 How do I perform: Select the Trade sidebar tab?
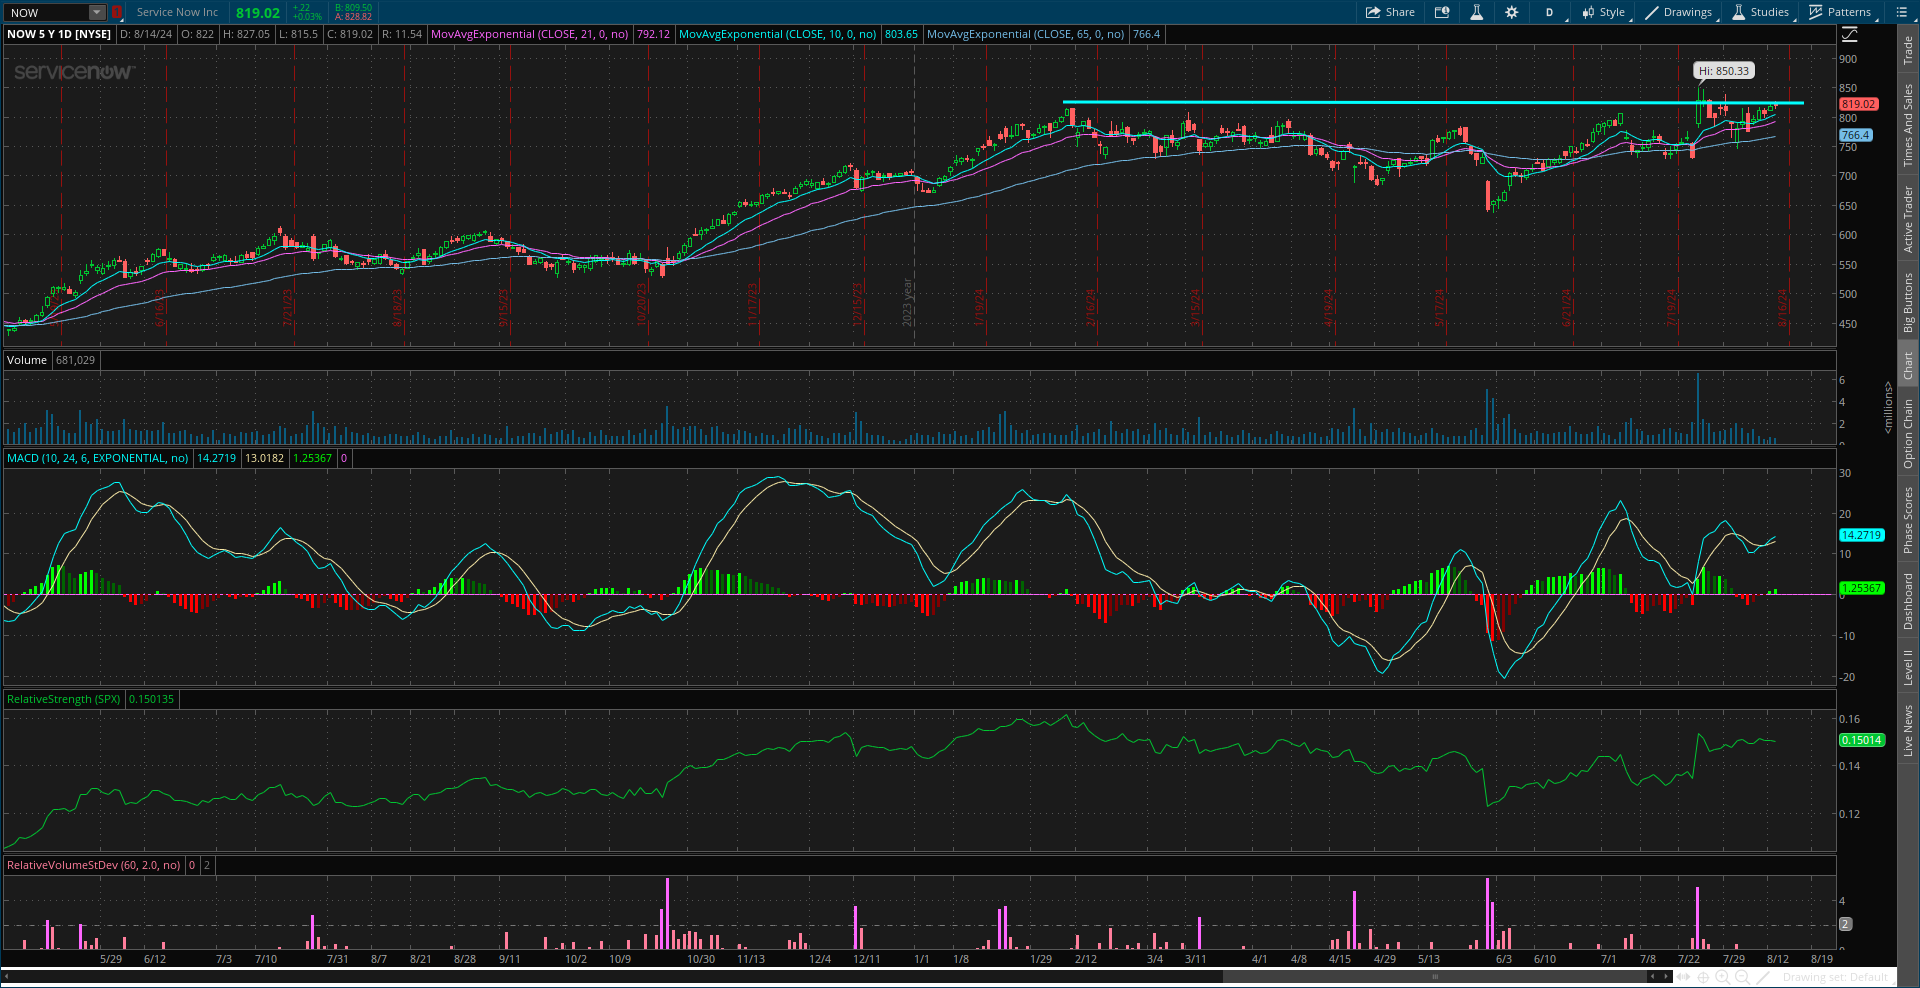click(x=1908, y=50)
